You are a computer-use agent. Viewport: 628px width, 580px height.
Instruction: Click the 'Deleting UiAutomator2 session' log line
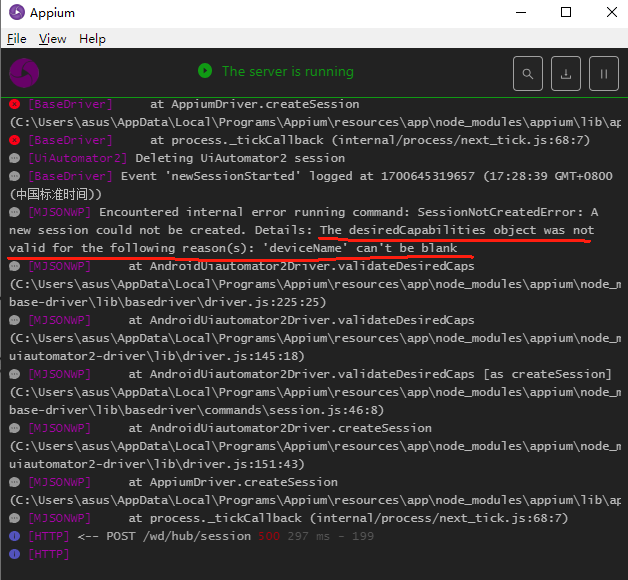click(x=240, y=158)
